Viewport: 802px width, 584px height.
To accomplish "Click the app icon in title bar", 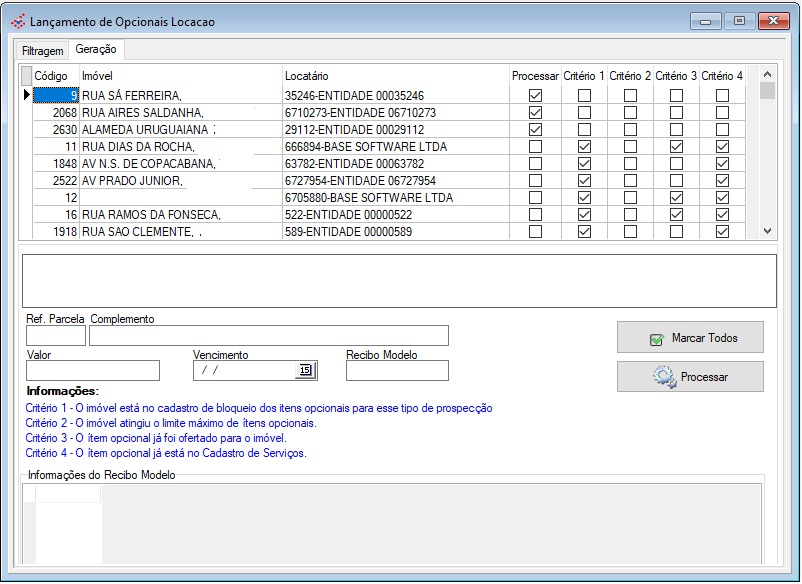I will pos(17,21).
